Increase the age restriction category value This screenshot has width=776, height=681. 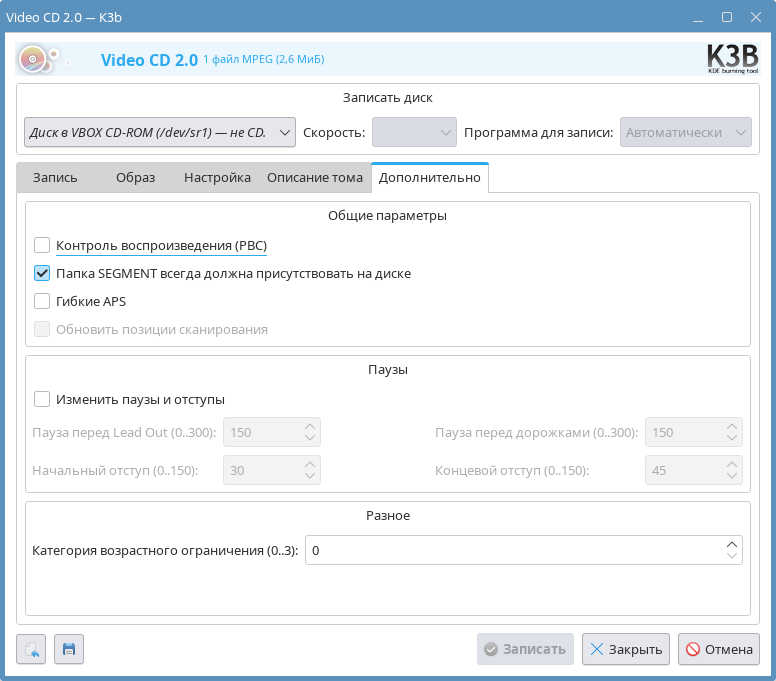[732, 544]
